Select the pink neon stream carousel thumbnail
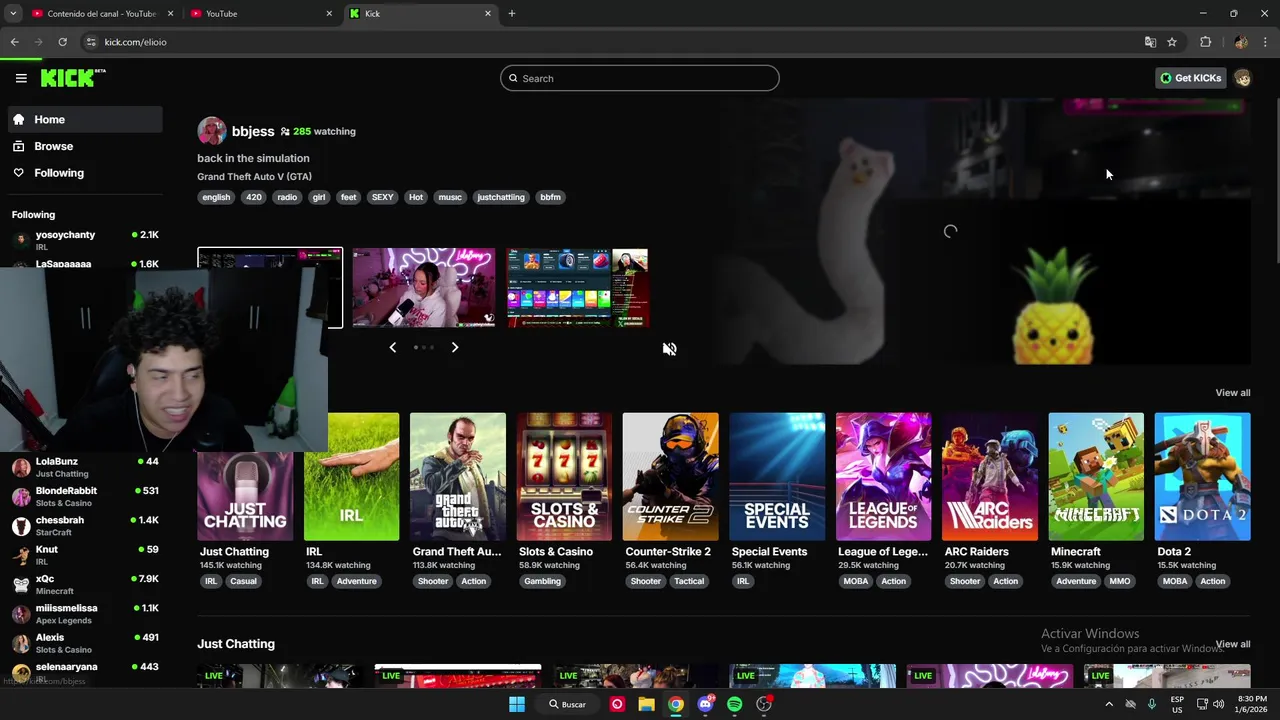The image size is (1280, 720). click(x=424, y=288)
